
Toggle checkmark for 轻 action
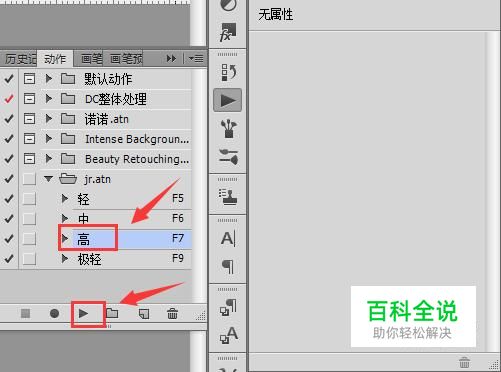(x=9, y=199)
